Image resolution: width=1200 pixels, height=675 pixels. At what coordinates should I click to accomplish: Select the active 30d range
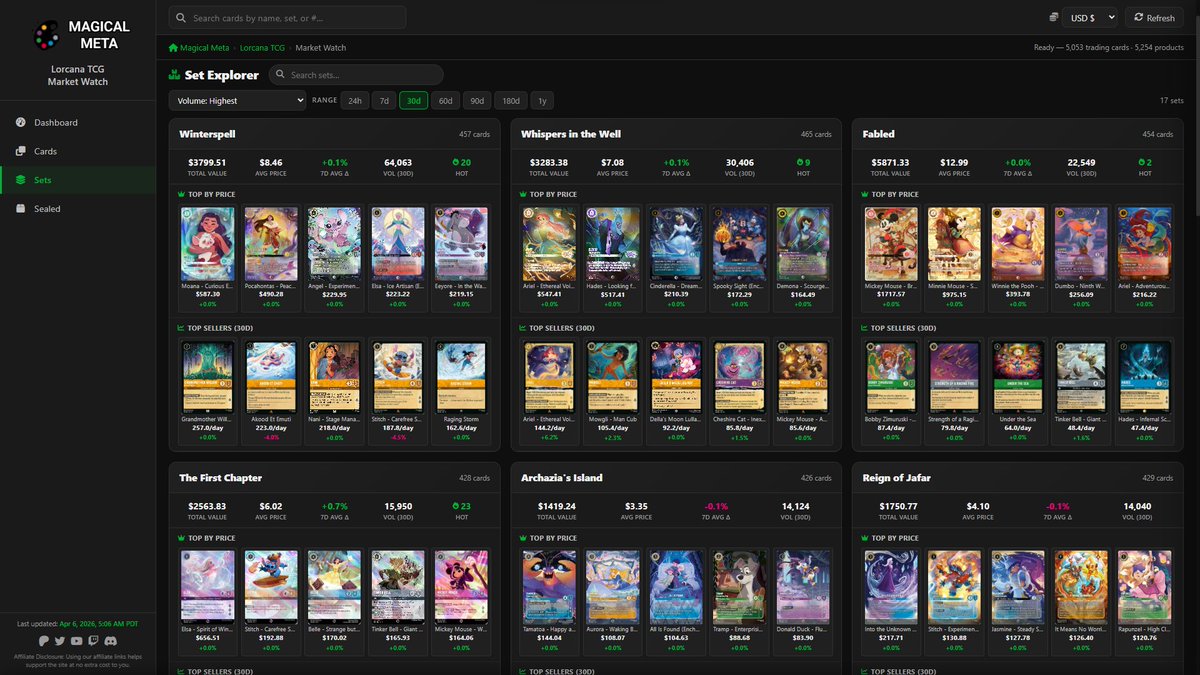pos(414,100)
